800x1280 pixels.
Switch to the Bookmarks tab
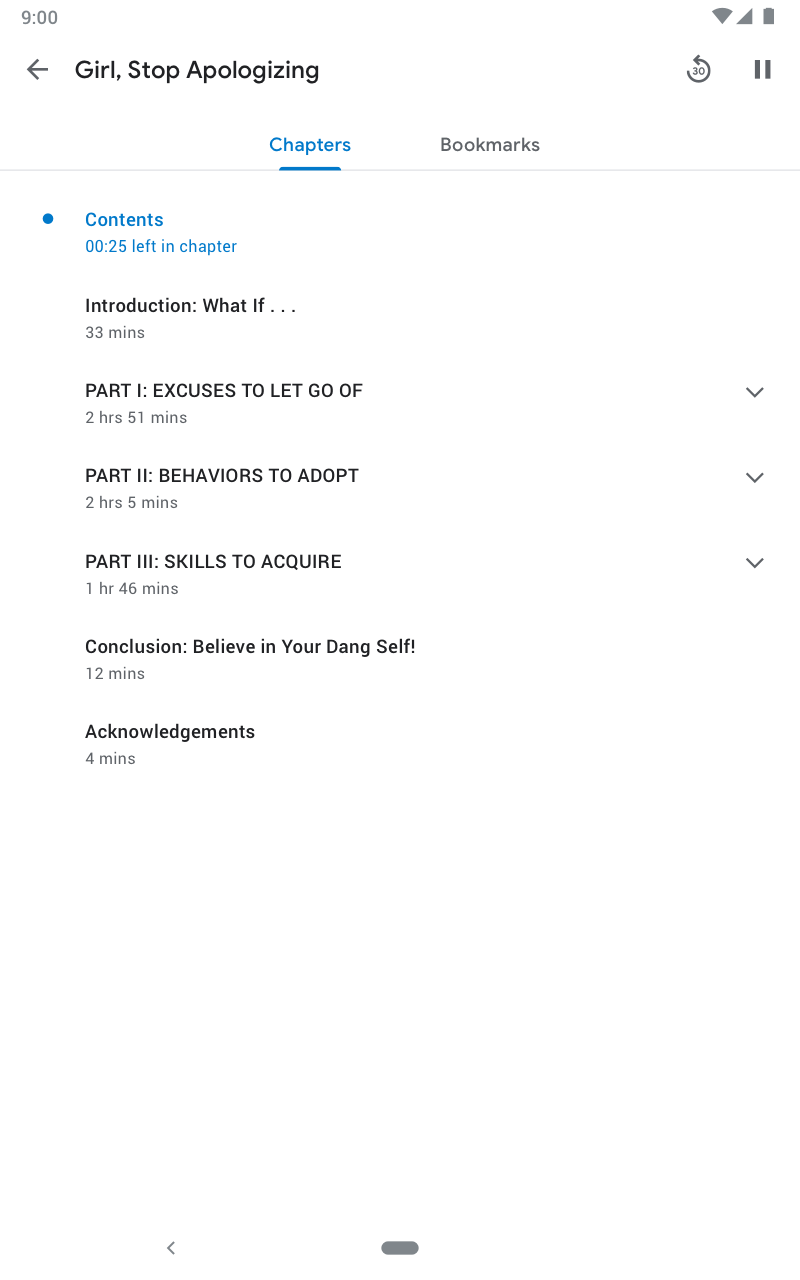tap(489, 145)
